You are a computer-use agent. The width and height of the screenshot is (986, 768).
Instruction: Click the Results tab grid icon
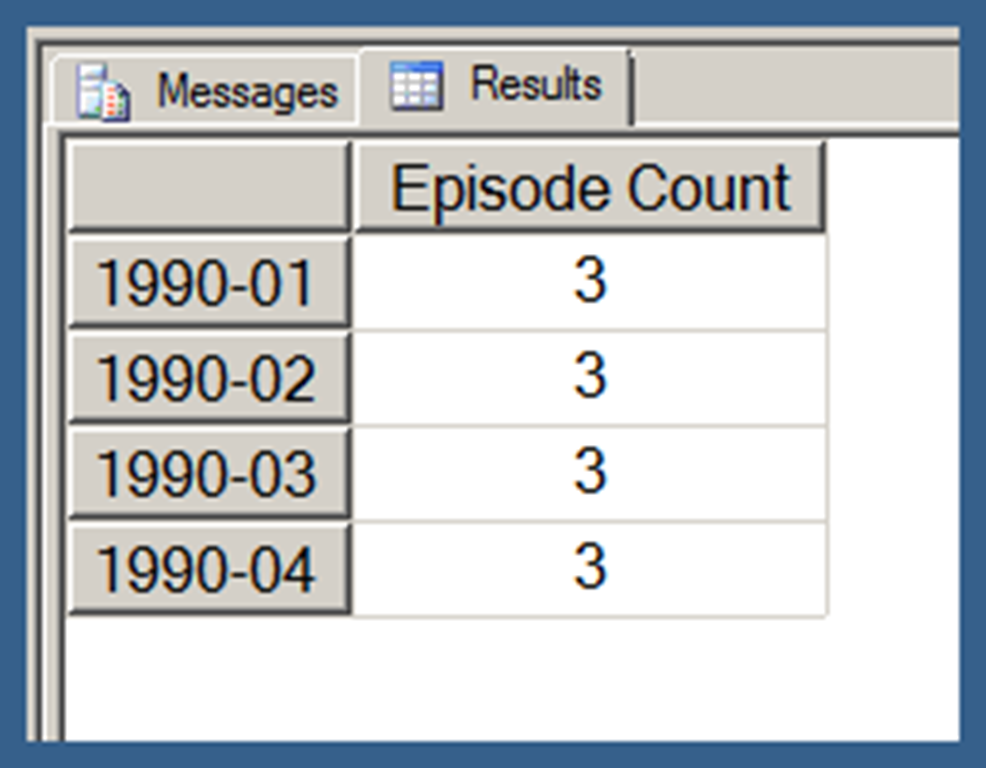[416, 86]
